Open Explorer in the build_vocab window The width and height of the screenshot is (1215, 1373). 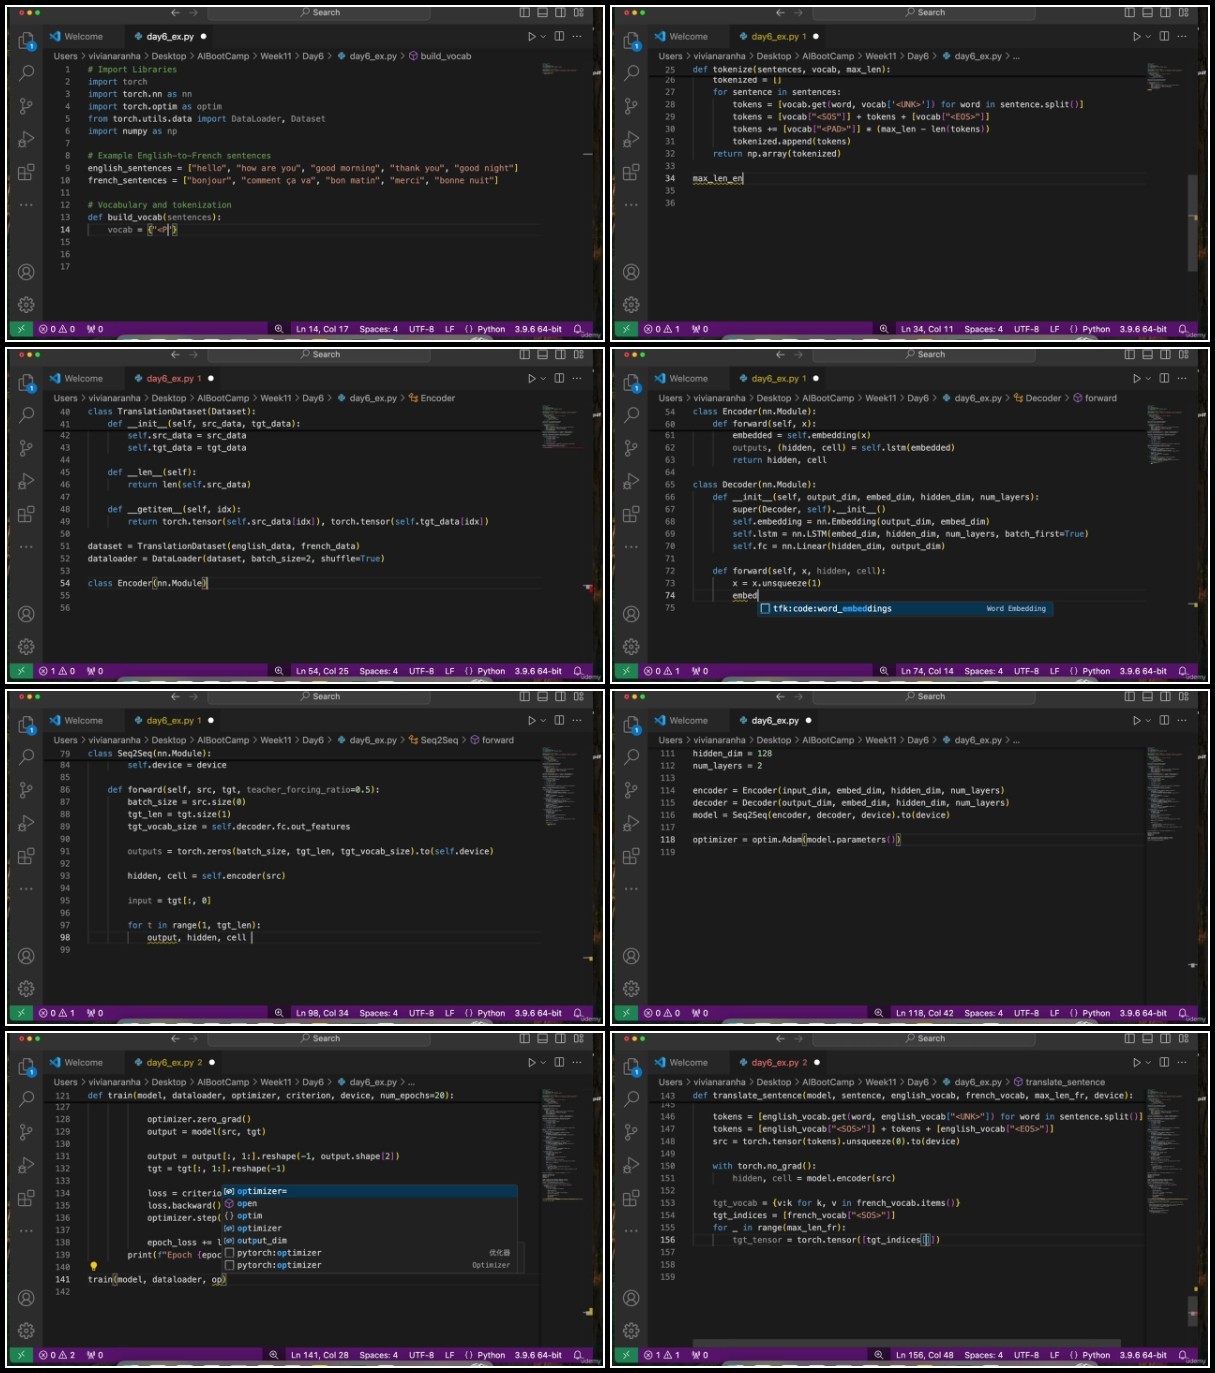pos(26,41)
